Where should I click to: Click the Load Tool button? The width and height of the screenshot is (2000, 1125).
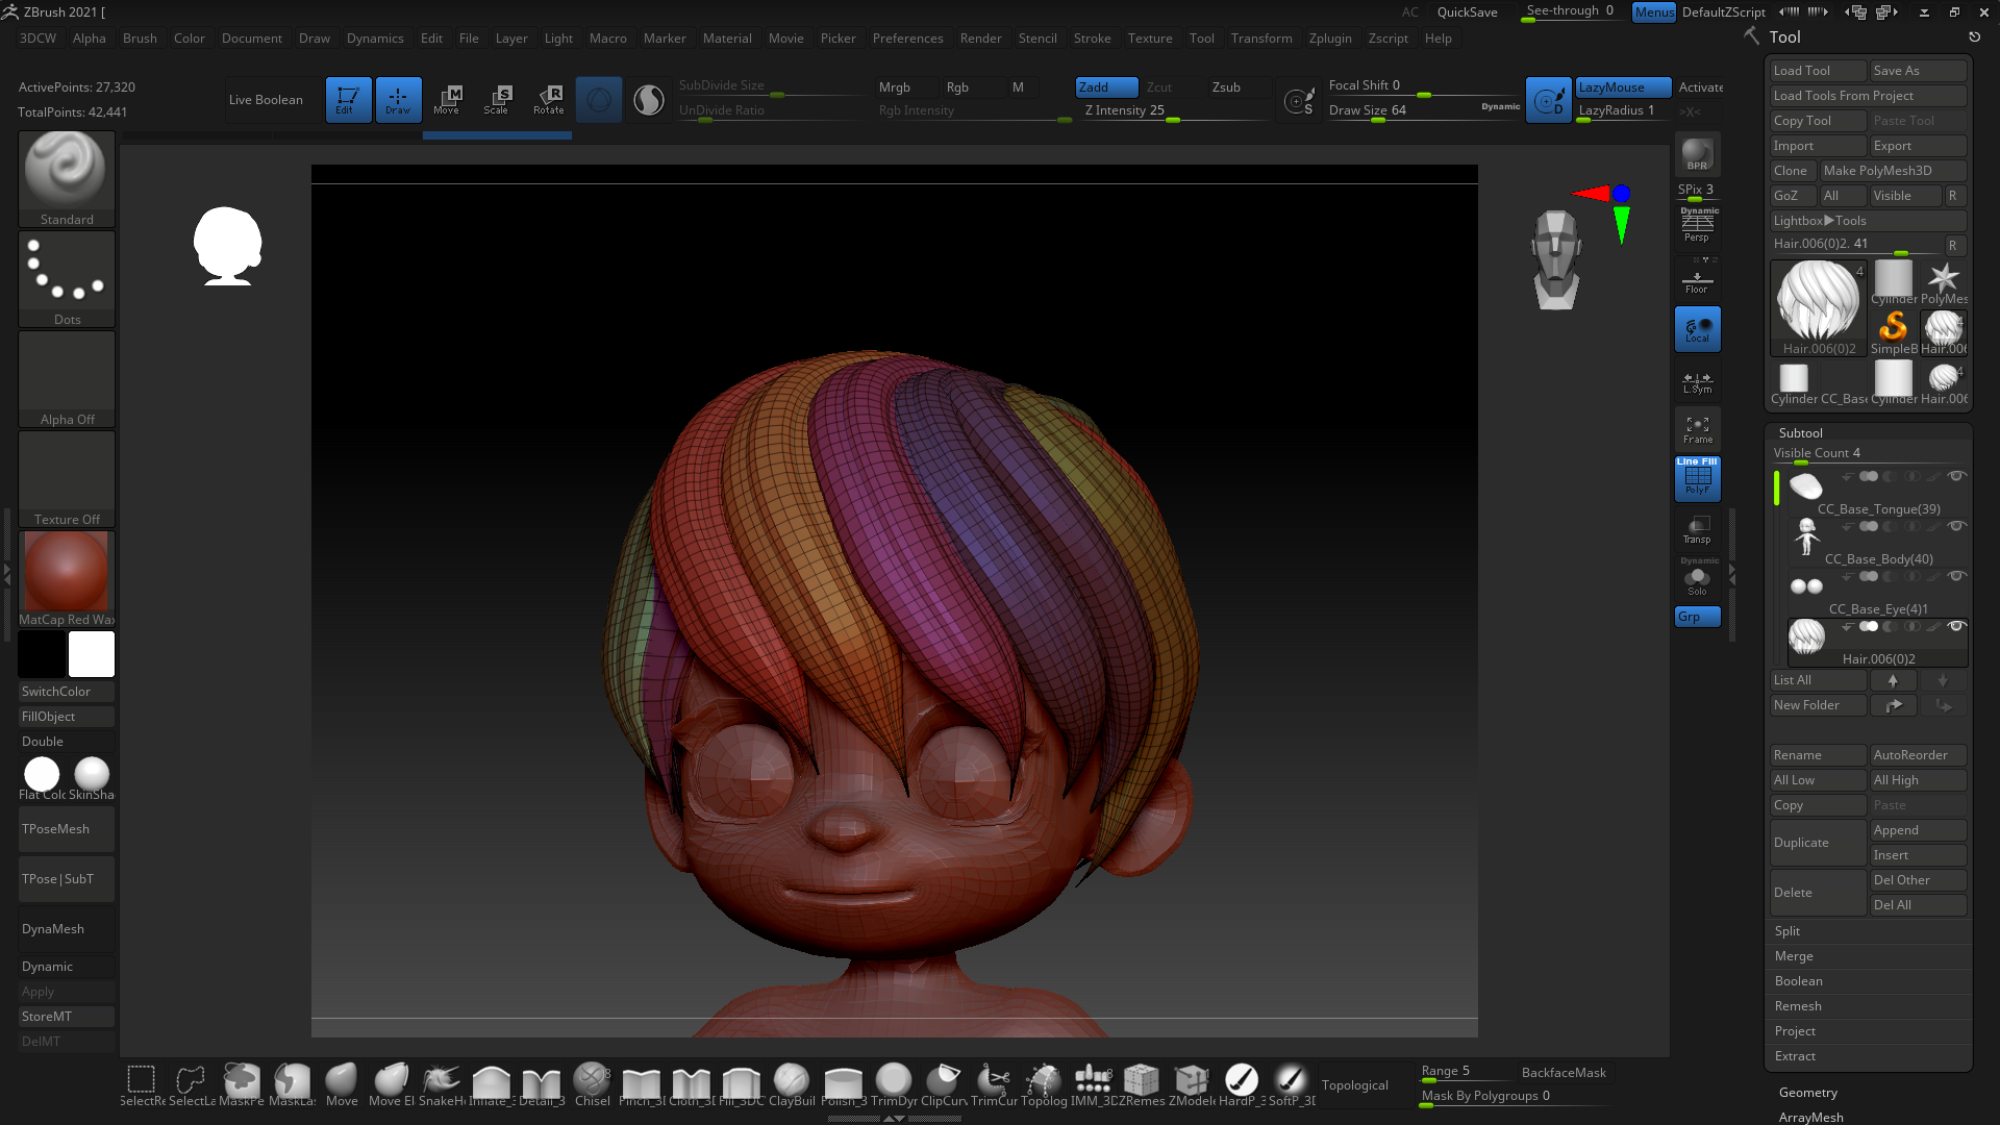pyautogui.click(x=1817, y=70)
